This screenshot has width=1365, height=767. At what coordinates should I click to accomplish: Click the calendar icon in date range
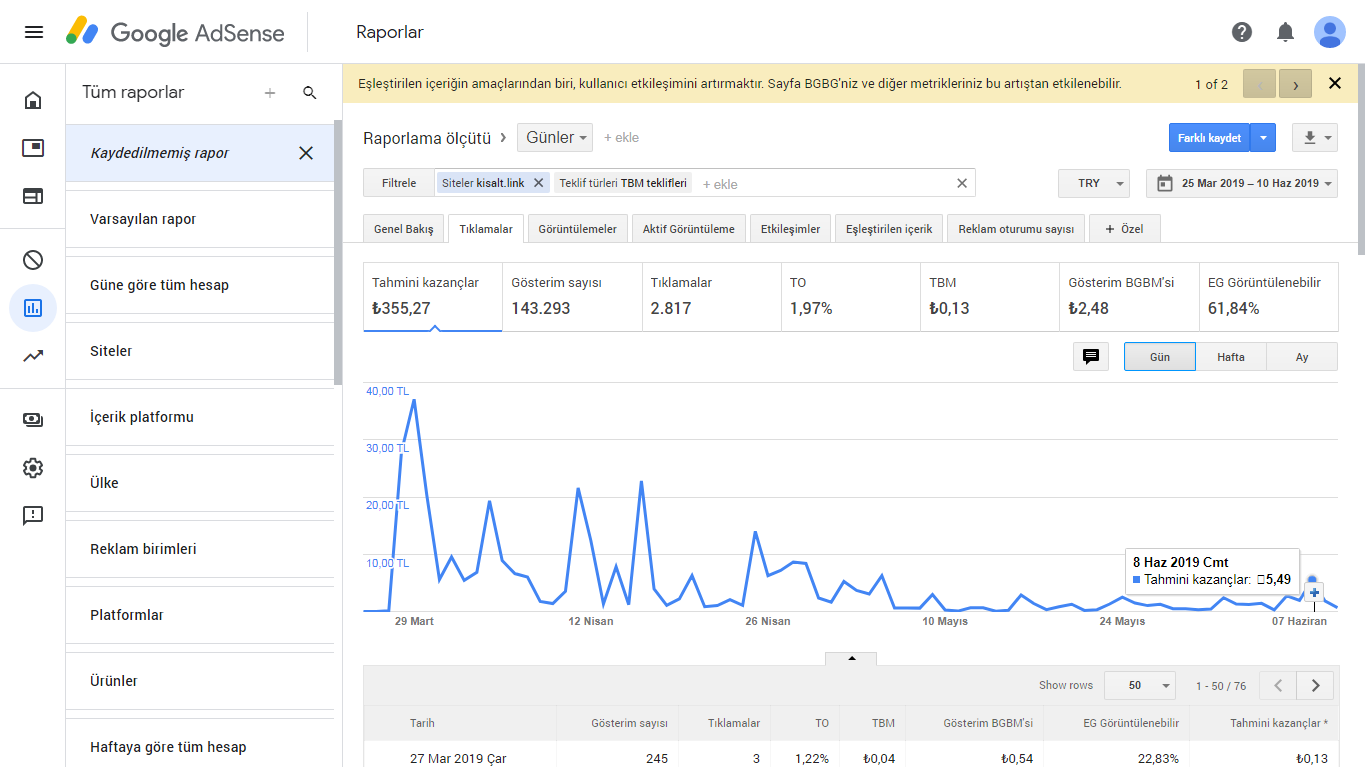pos(1164,183)
